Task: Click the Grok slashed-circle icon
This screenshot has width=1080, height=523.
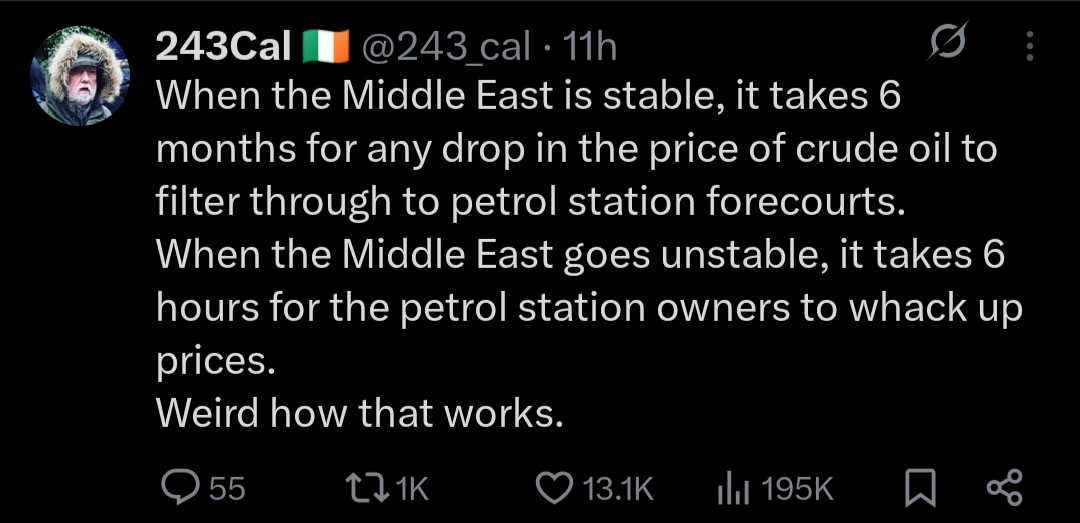Action: pyautogui.click(x=946, y=45)
